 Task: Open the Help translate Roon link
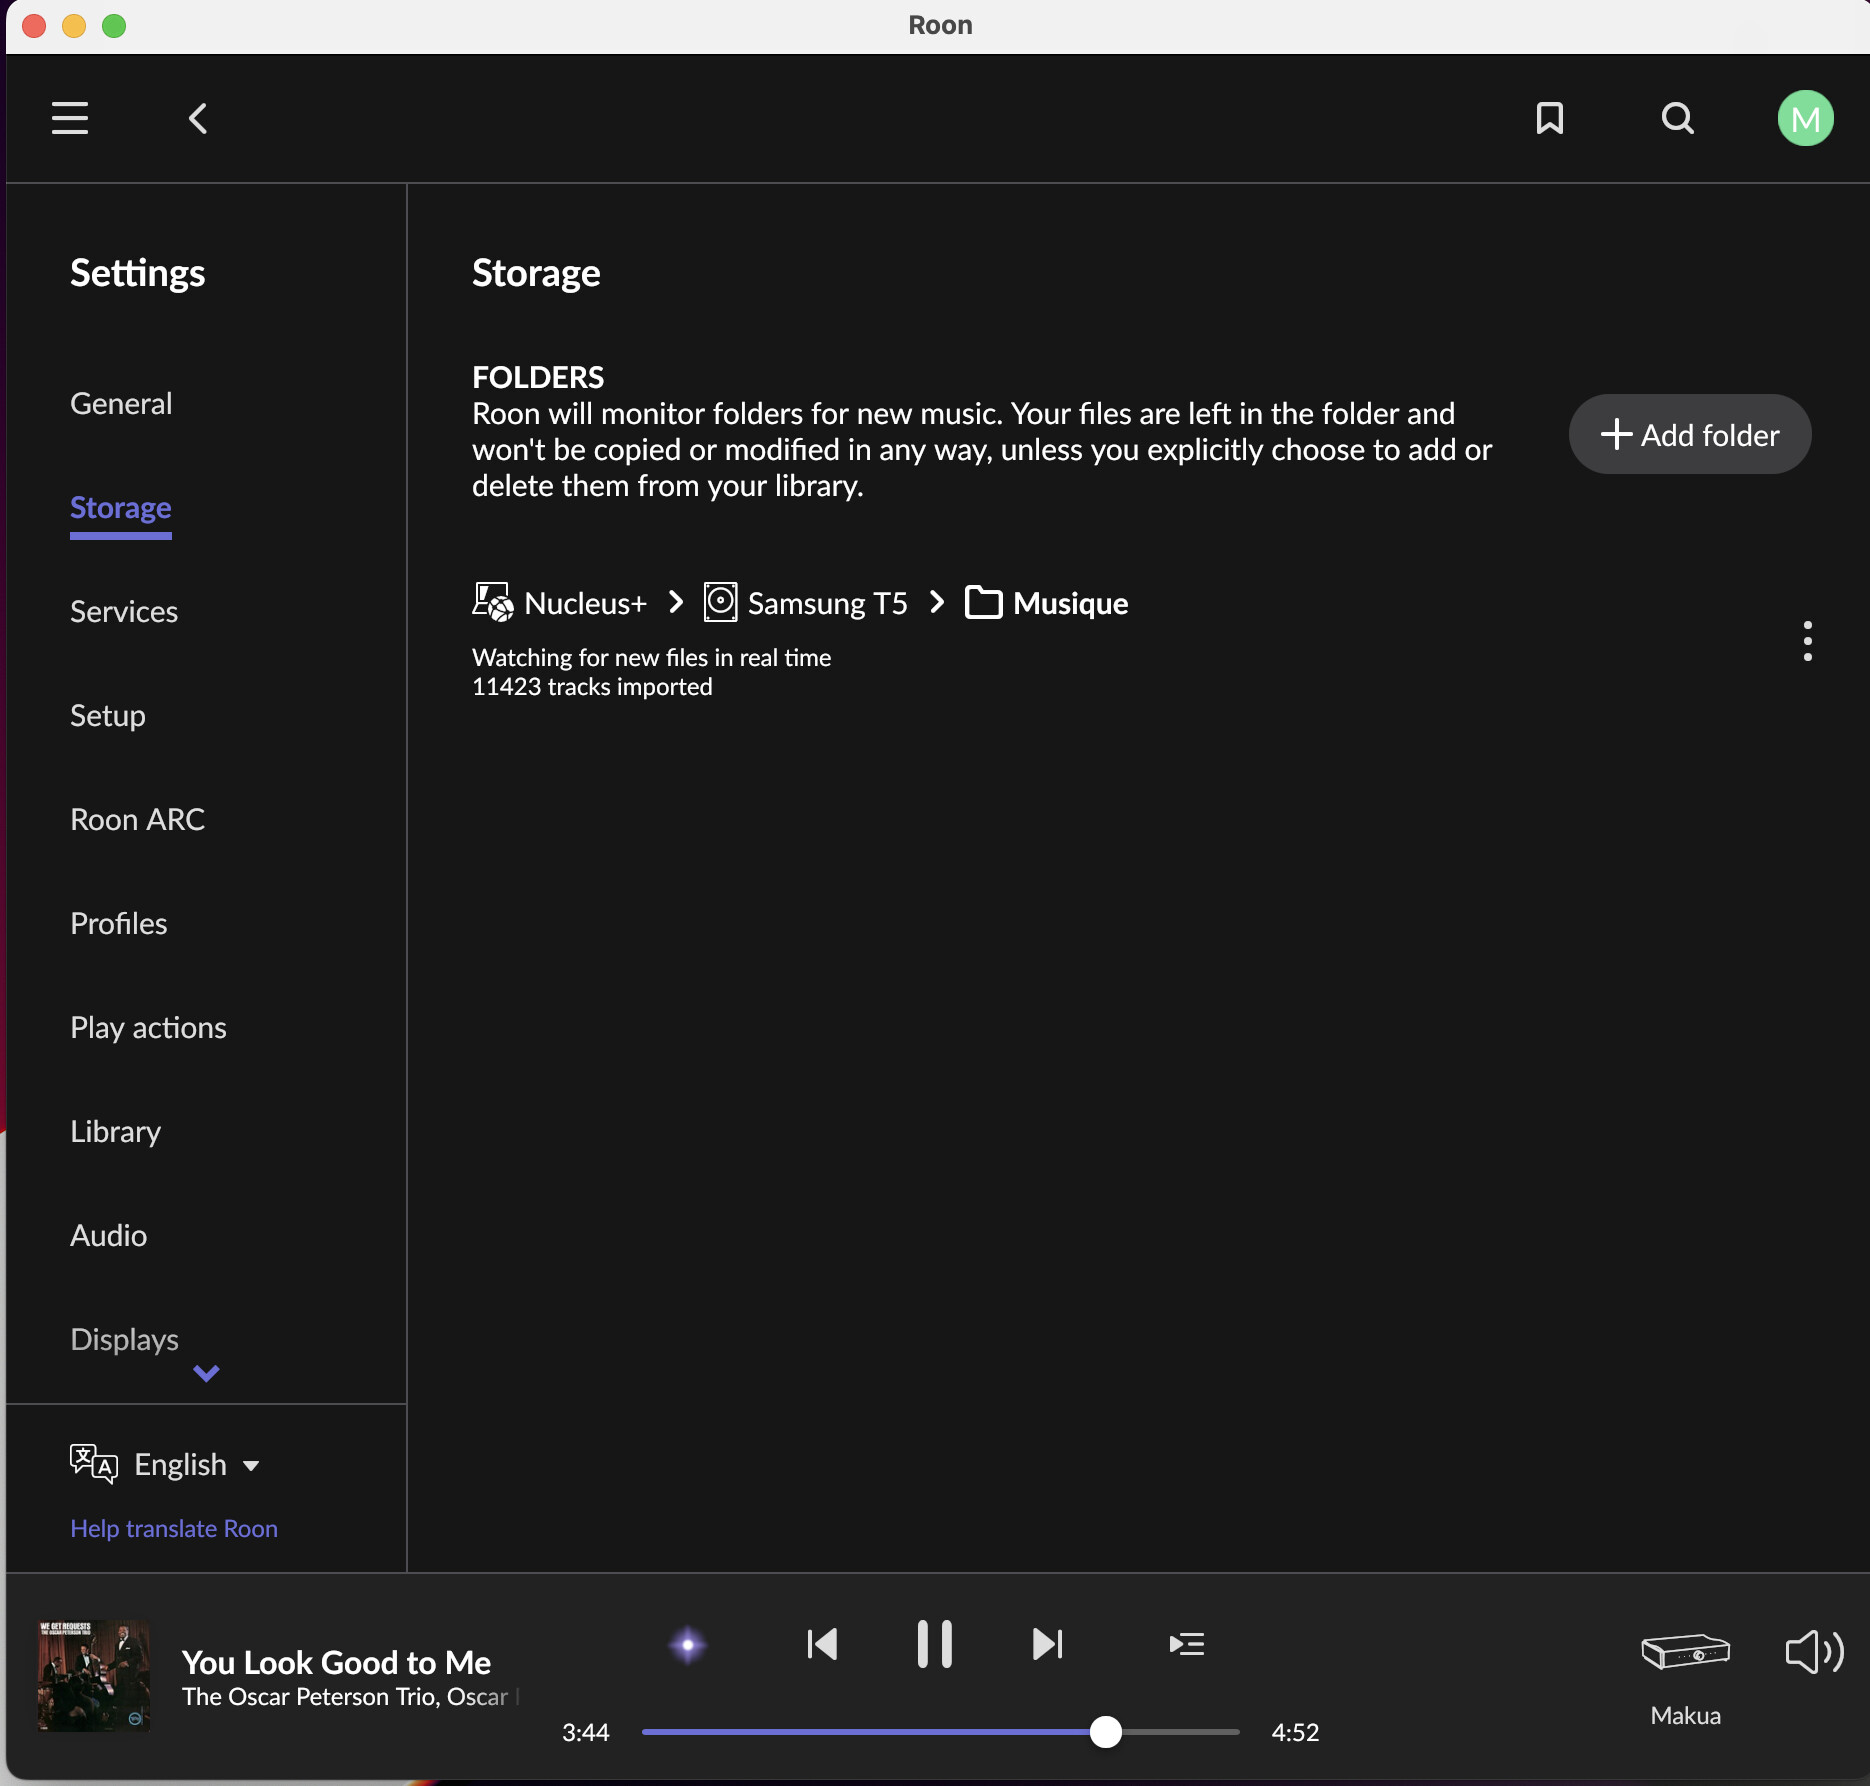174,1529
